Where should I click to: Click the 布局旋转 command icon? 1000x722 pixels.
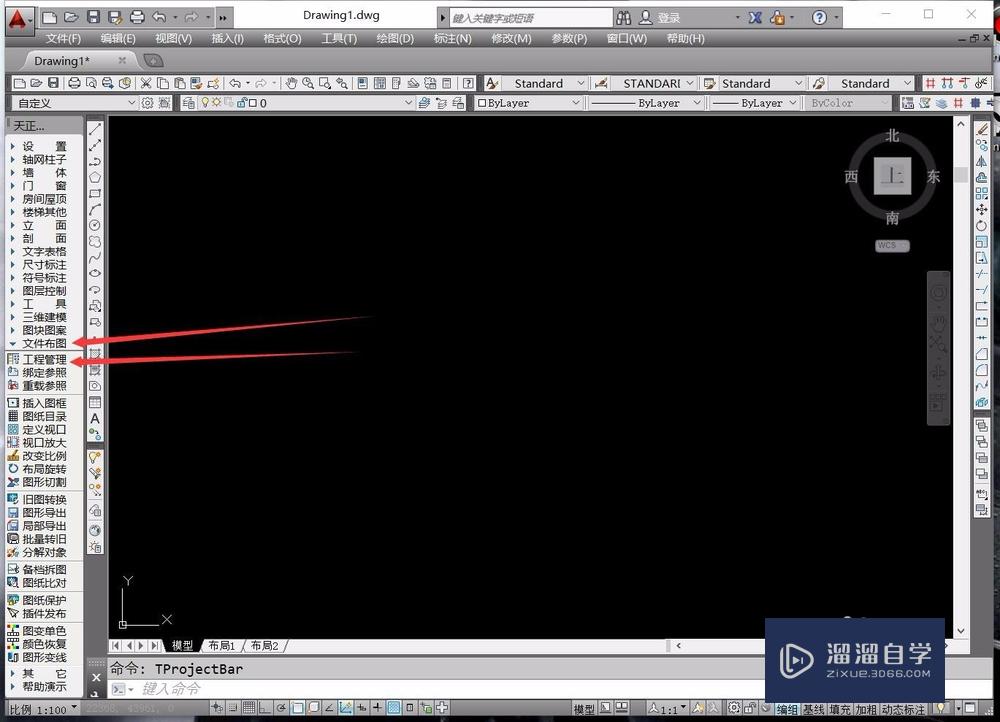tap(13, 469)
